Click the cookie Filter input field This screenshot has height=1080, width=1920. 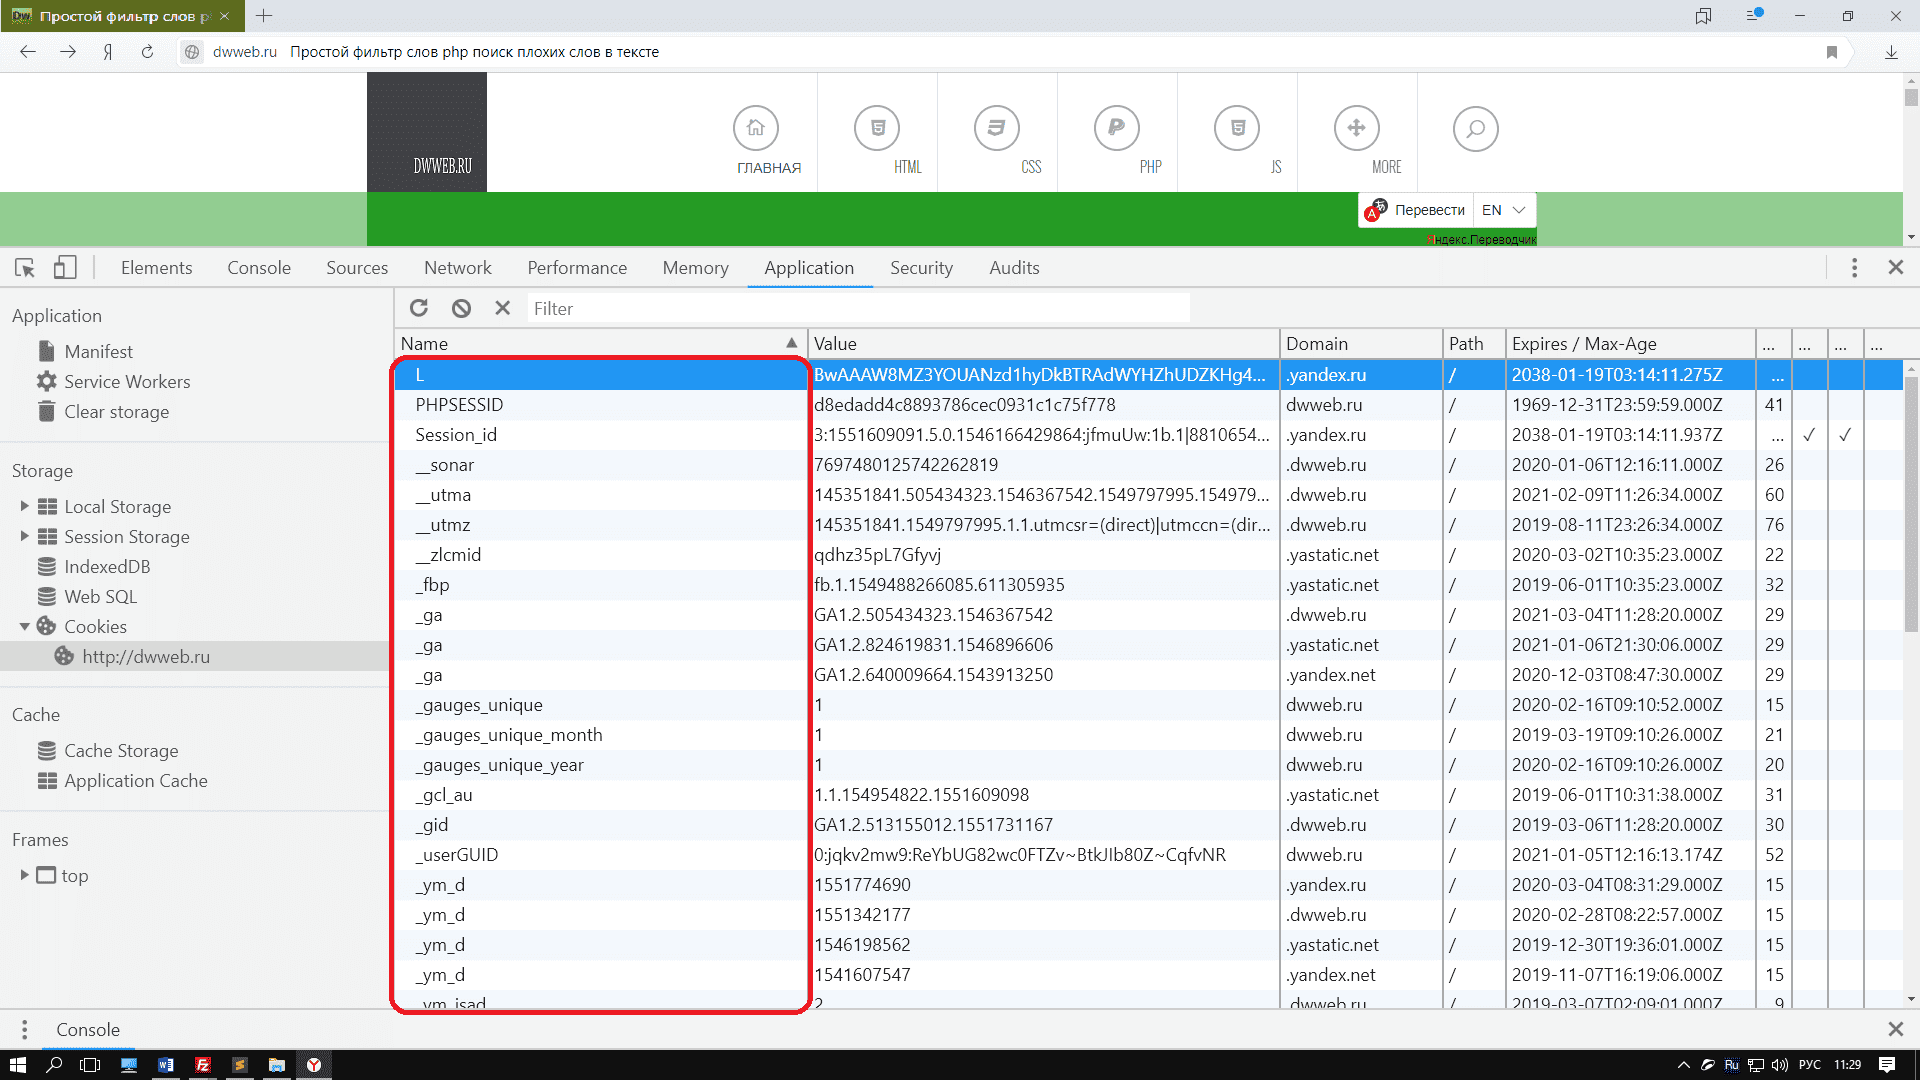pos(858,308)
